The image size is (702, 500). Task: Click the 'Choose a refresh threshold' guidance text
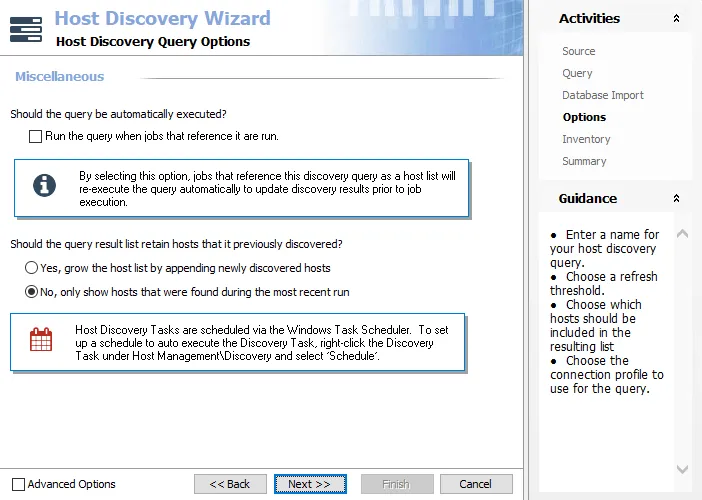(604, 283)
